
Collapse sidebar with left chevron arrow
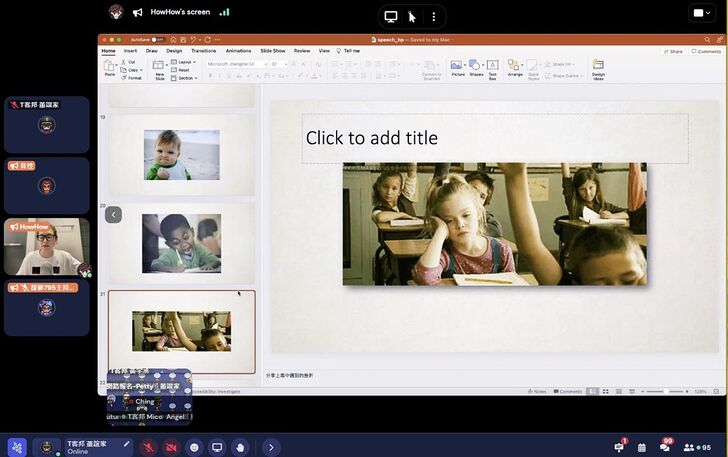click(x=113, y=214)
